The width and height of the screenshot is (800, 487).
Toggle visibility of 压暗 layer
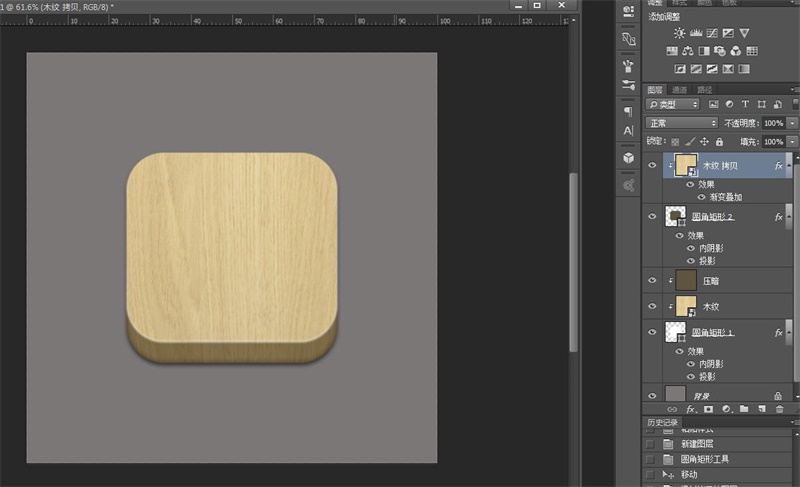(652, 281)
